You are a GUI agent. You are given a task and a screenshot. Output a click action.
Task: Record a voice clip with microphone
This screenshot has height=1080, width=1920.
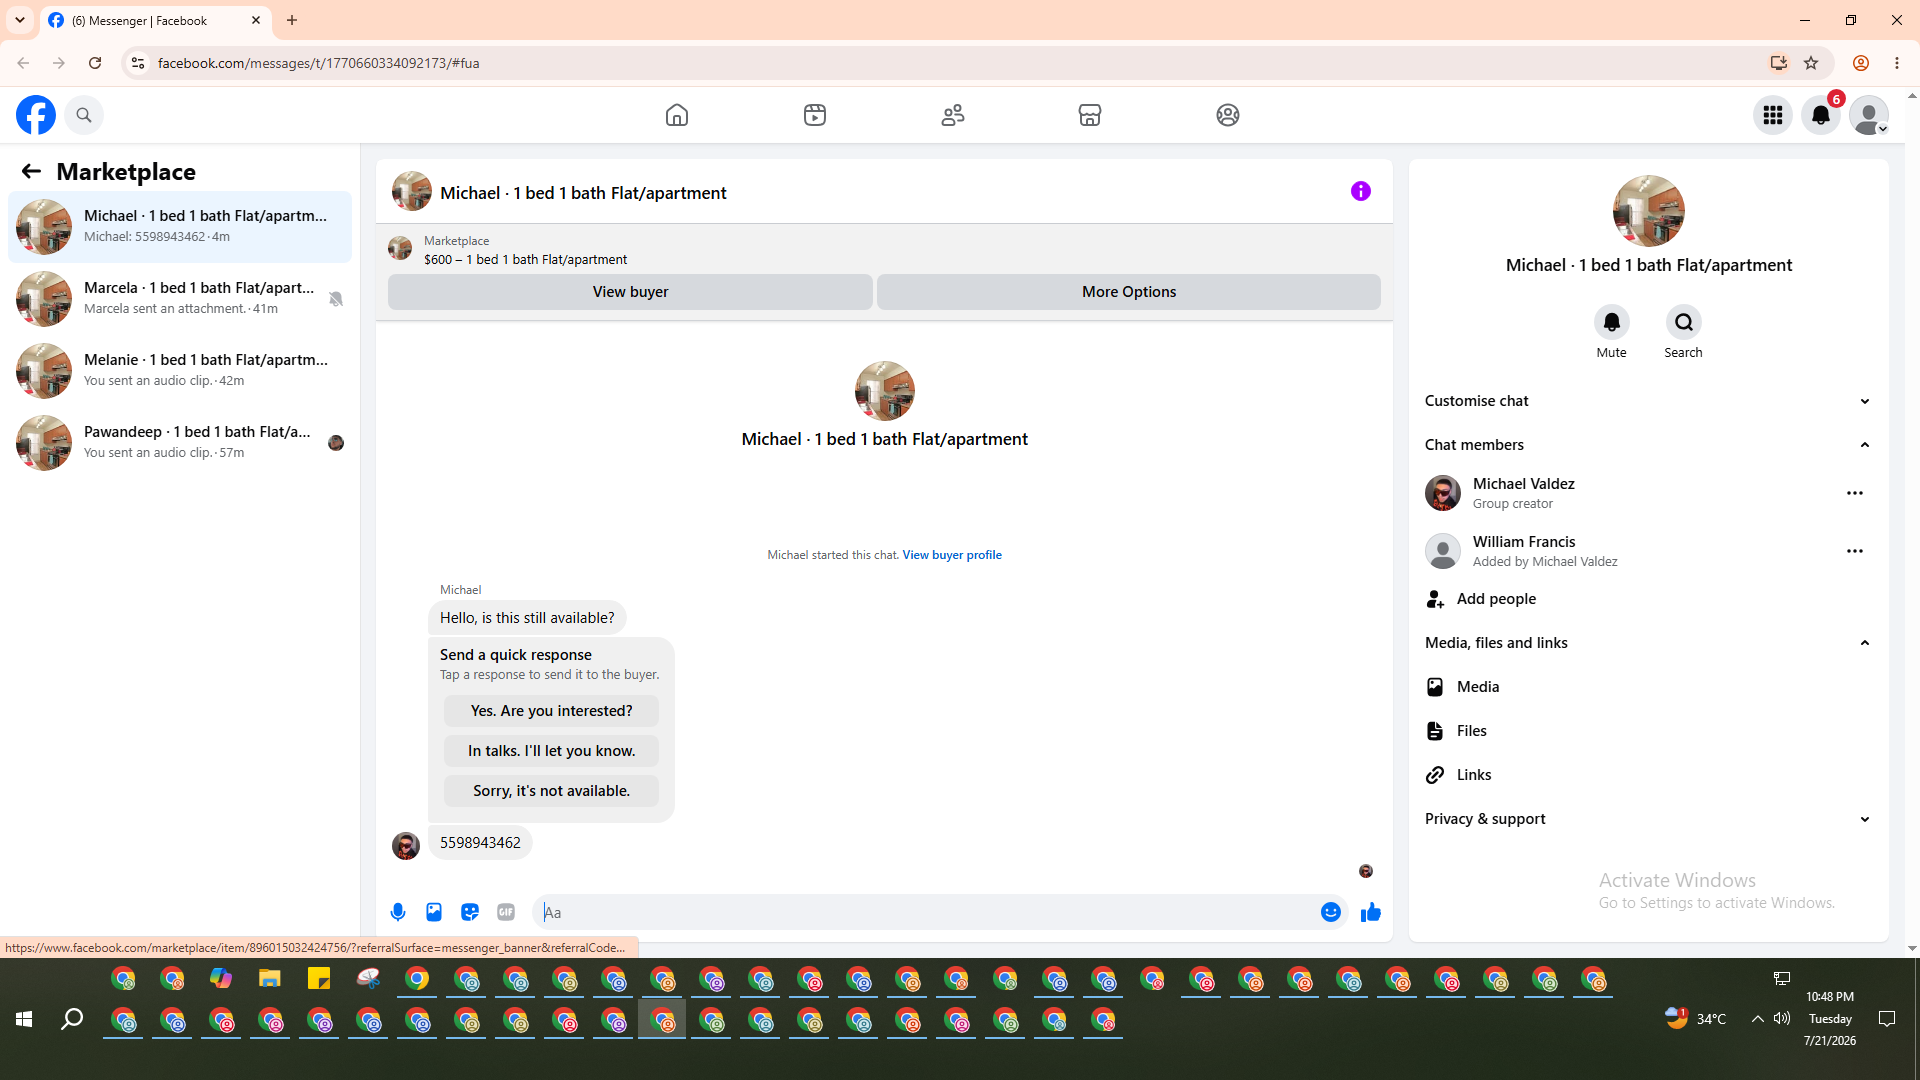[x=398, y=912]
